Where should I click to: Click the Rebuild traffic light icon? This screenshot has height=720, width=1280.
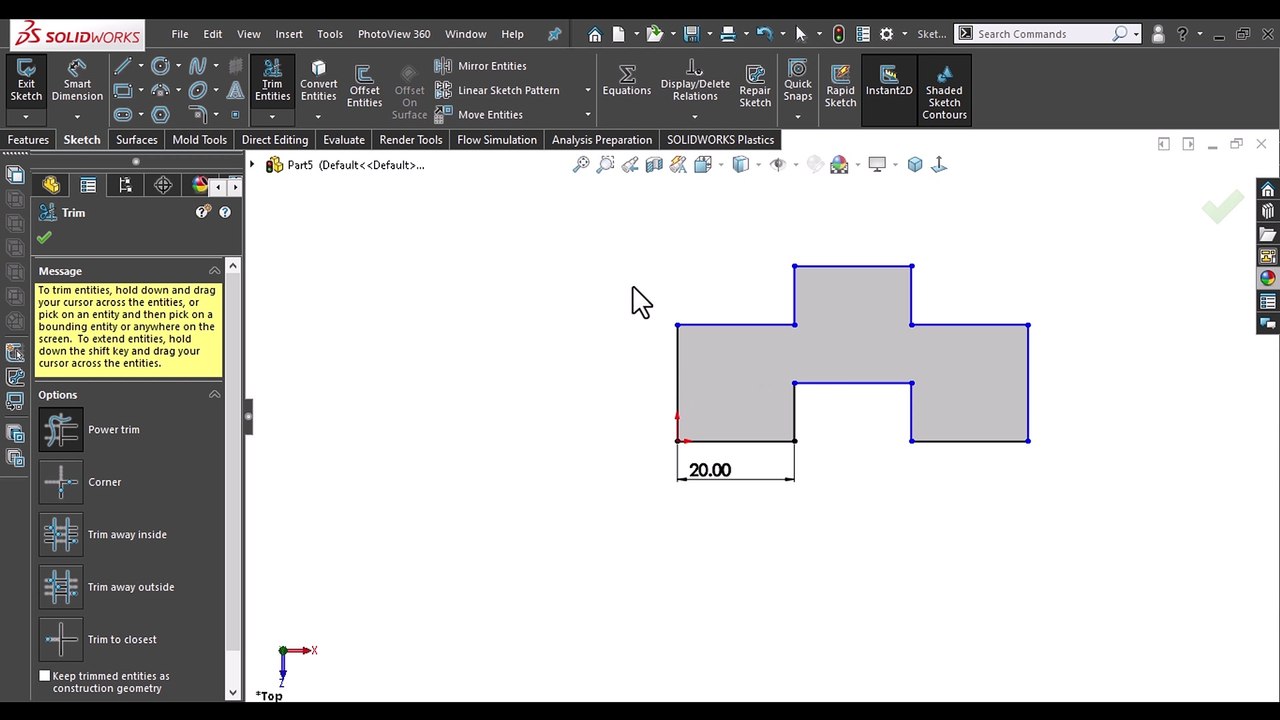(x=838, y=34)
